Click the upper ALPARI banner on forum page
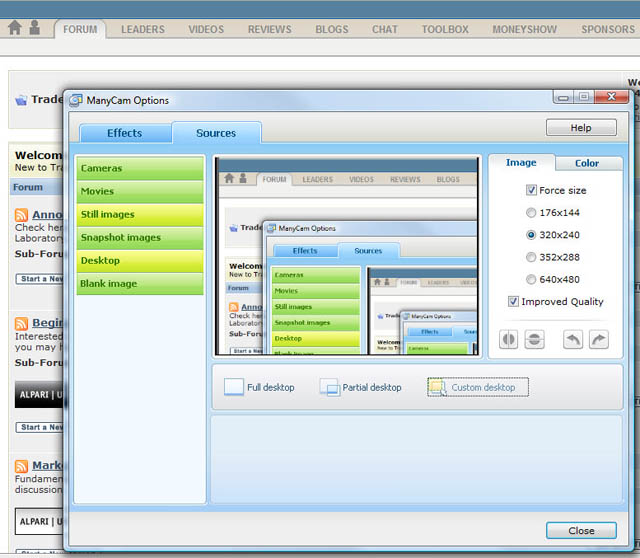640x558 pixels. [39, 395]
